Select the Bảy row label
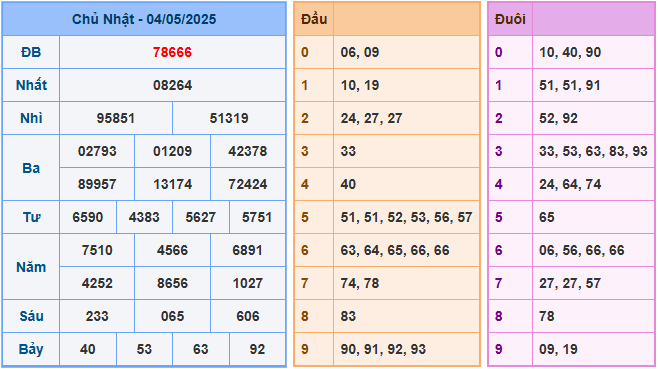Screen dimensions: 658x369 click(31, 350)
